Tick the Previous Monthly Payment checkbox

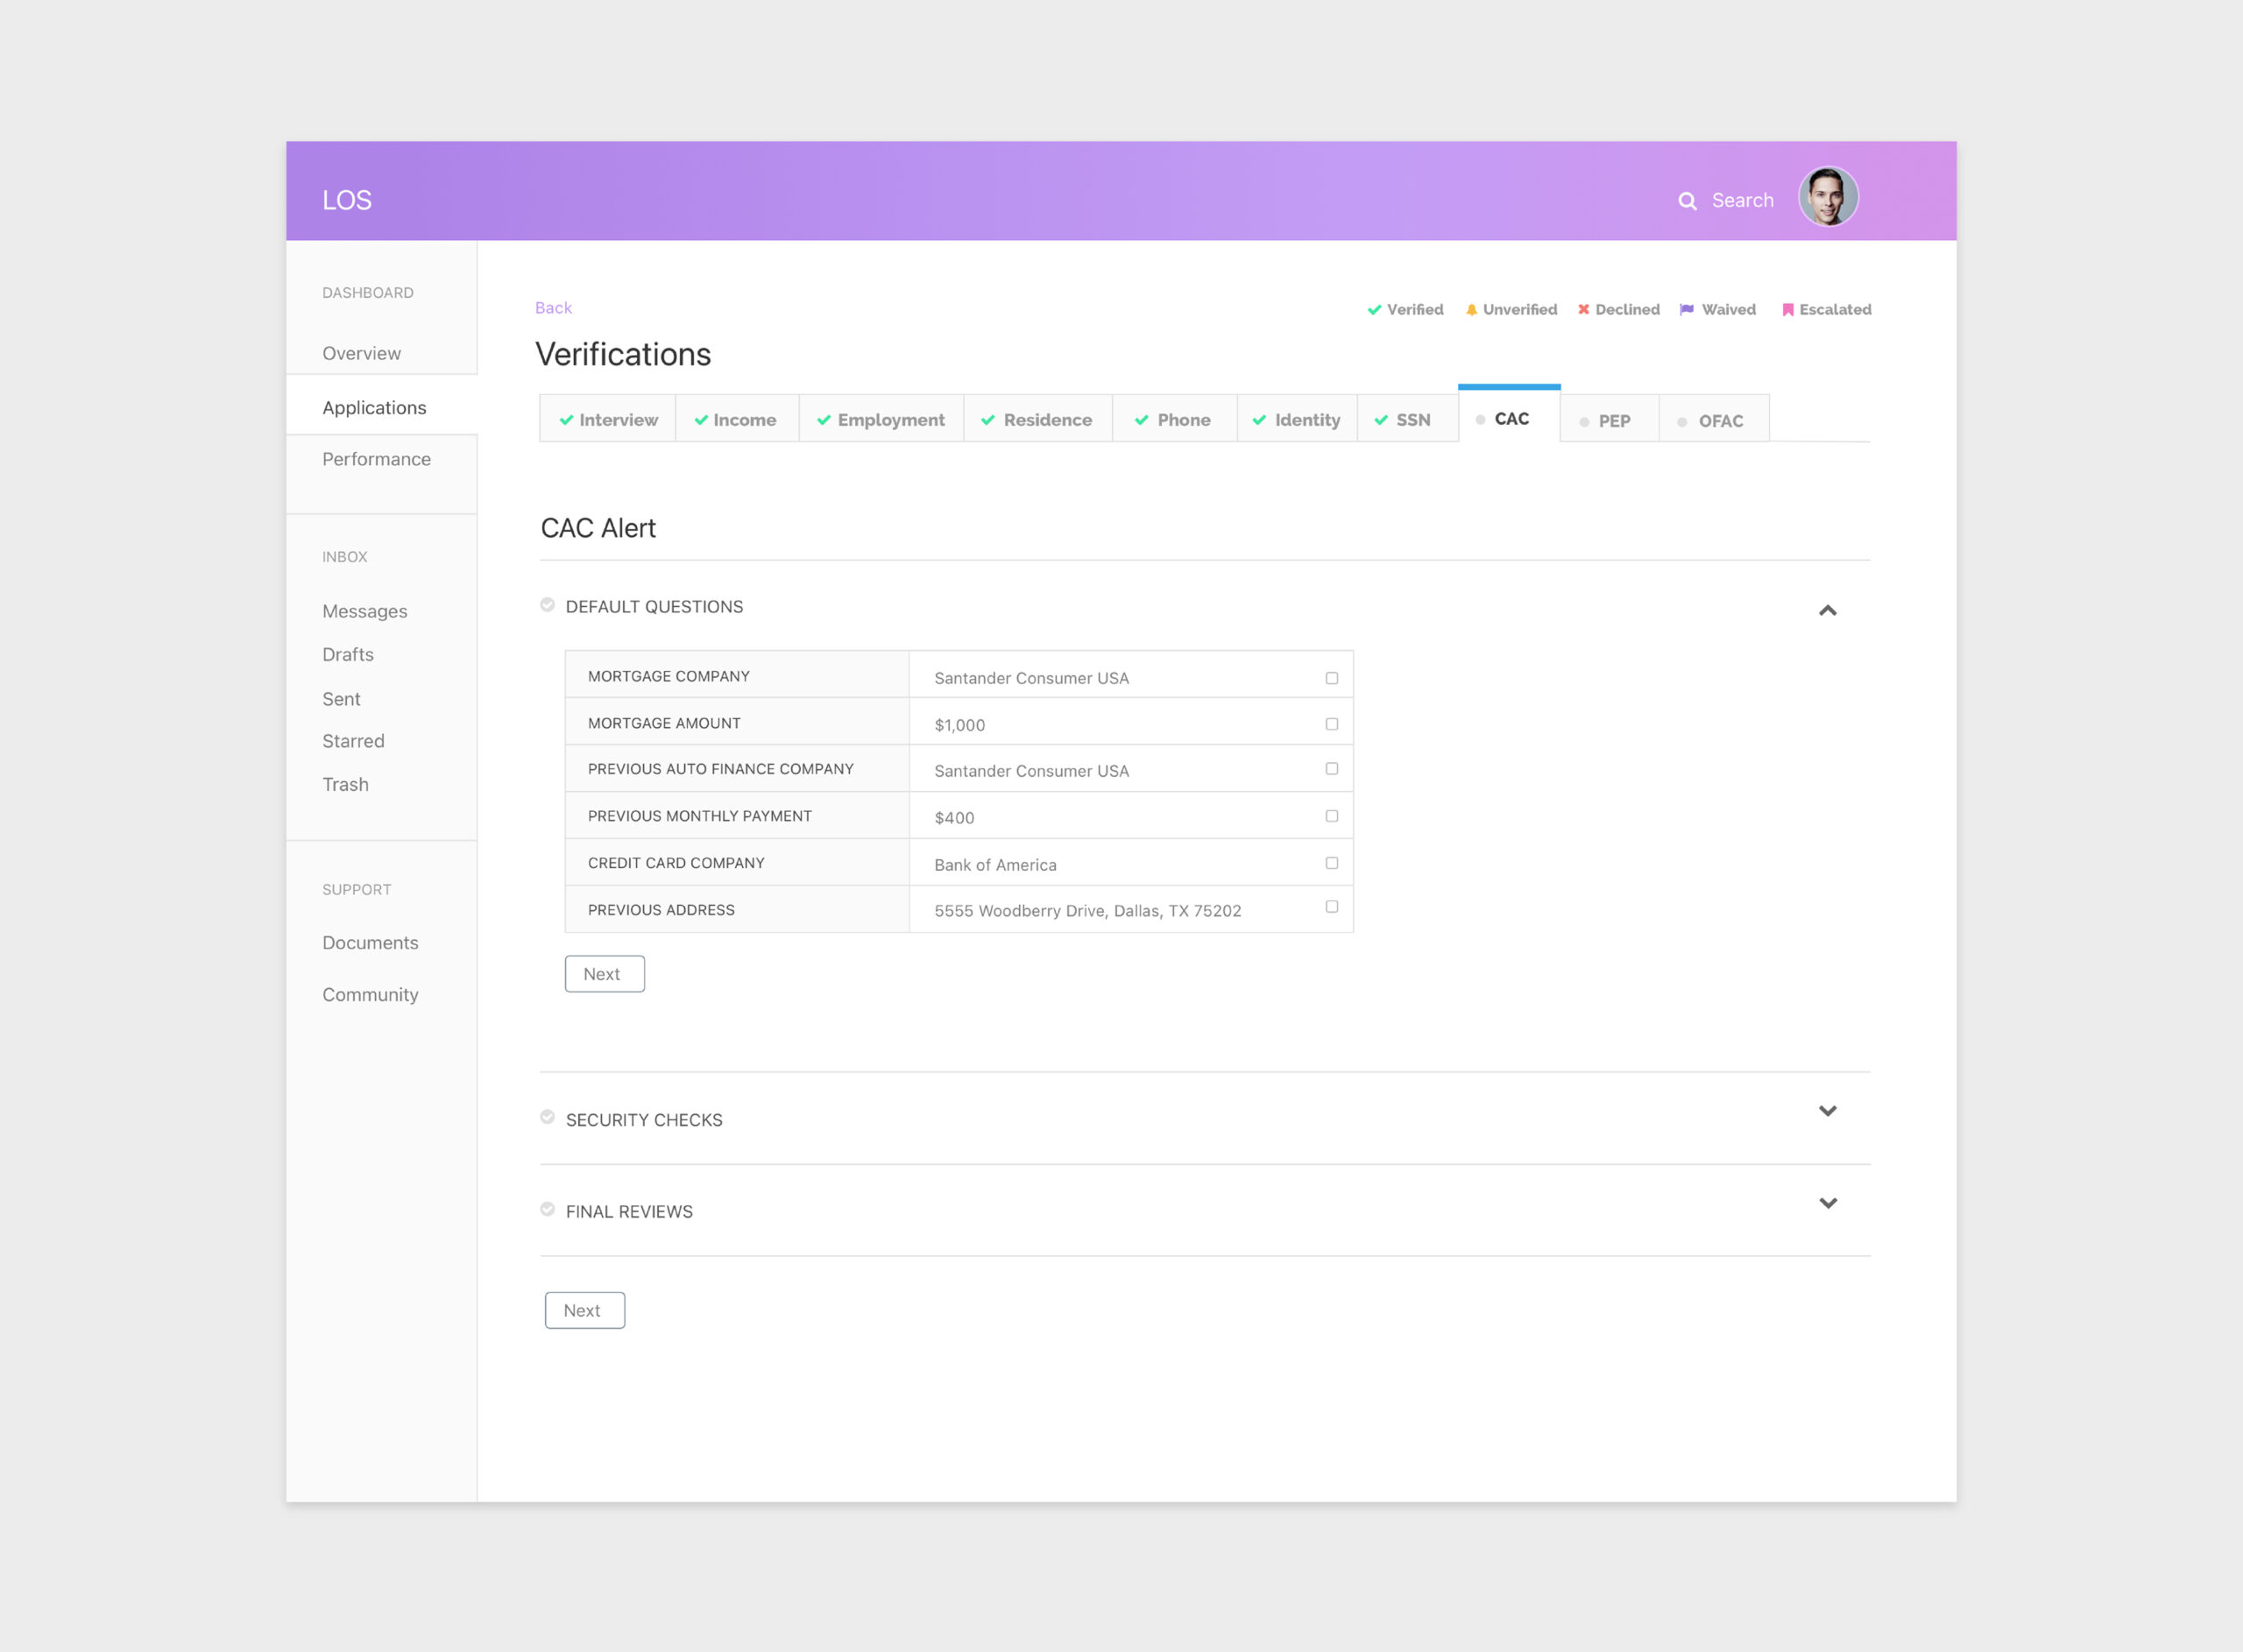pos(1331,816)
